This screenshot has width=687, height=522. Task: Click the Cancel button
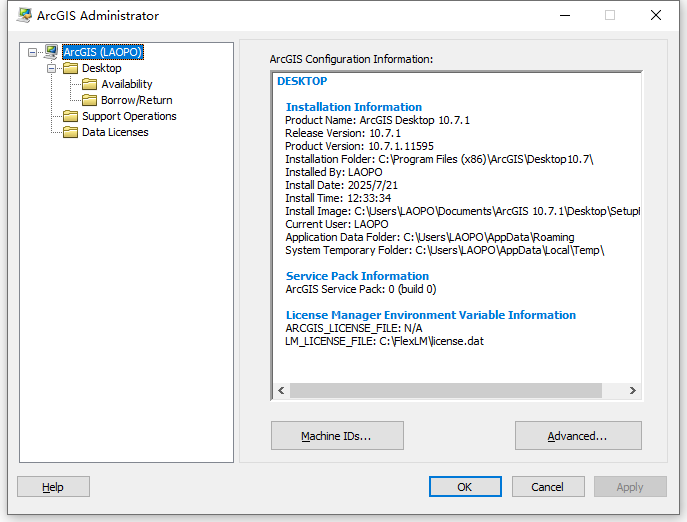pos(548,486)
